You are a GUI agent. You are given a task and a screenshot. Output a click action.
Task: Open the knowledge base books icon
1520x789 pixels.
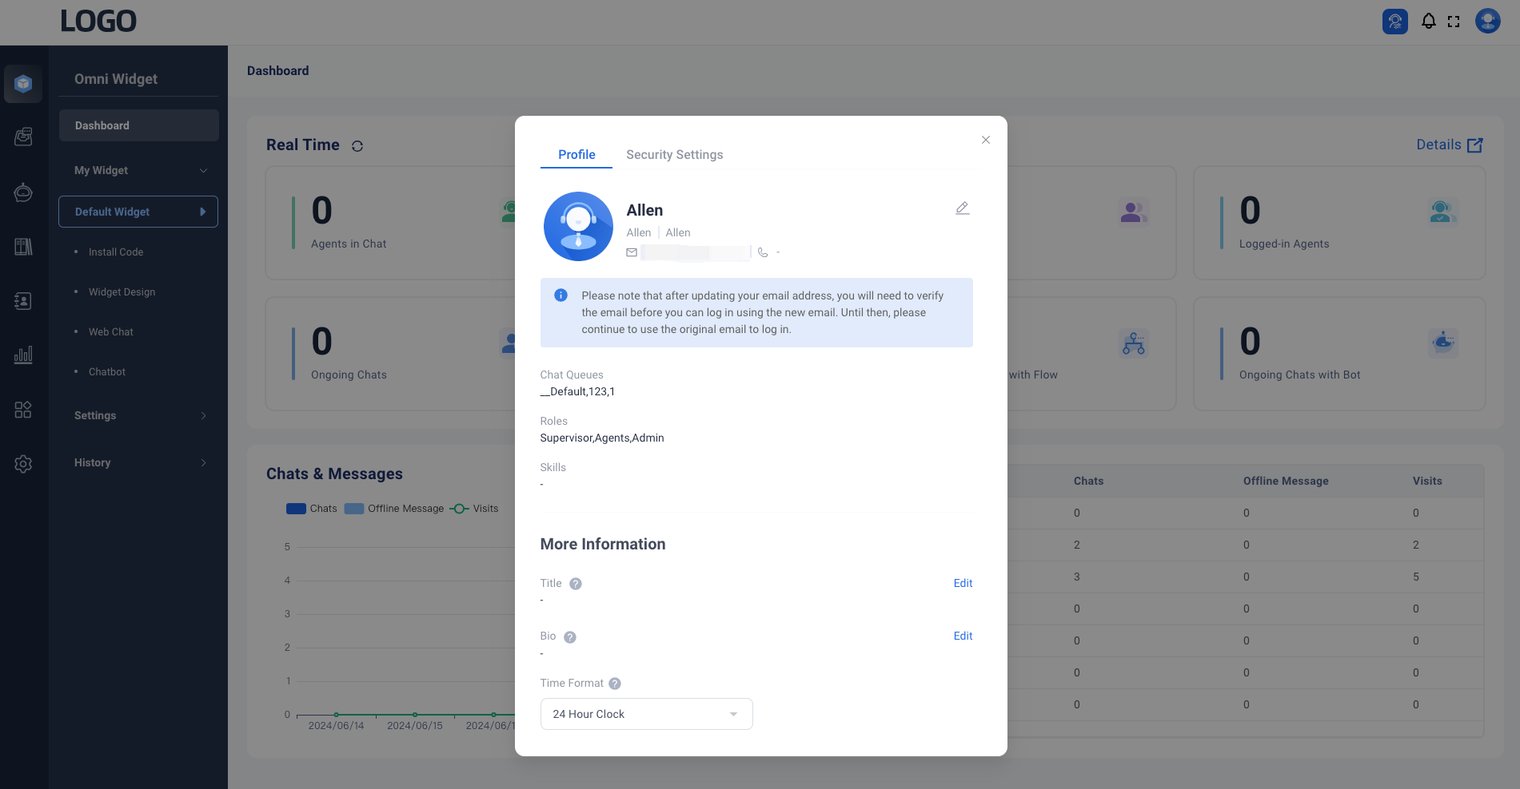[x=23, y=247]
